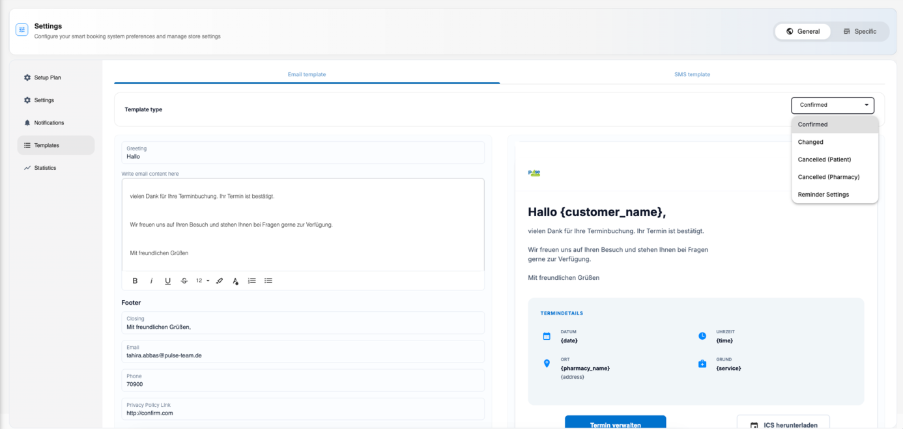The image size is (903, 429).
Task: Open the Email template tab
Action: click(307, 75)
